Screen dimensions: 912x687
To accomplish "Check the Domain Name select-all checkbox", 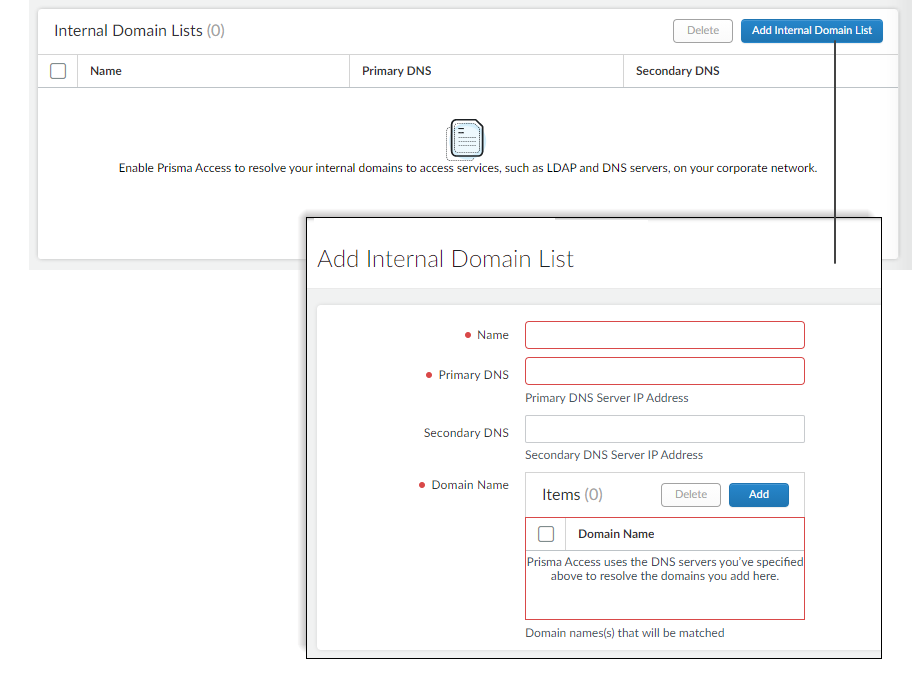I will pos(545,533).
